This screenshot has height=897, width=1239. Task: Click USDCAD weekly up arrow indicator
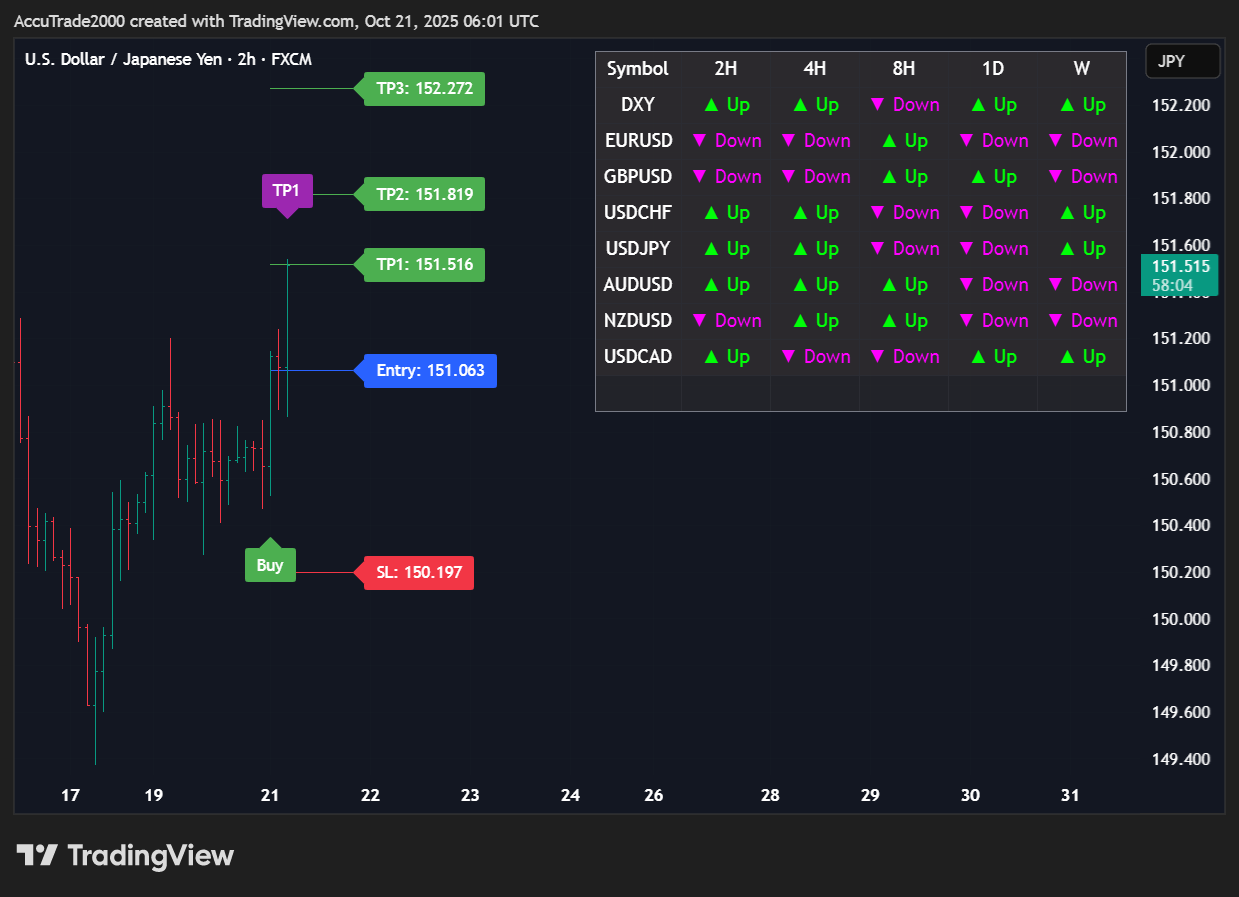pos(1067,357)
